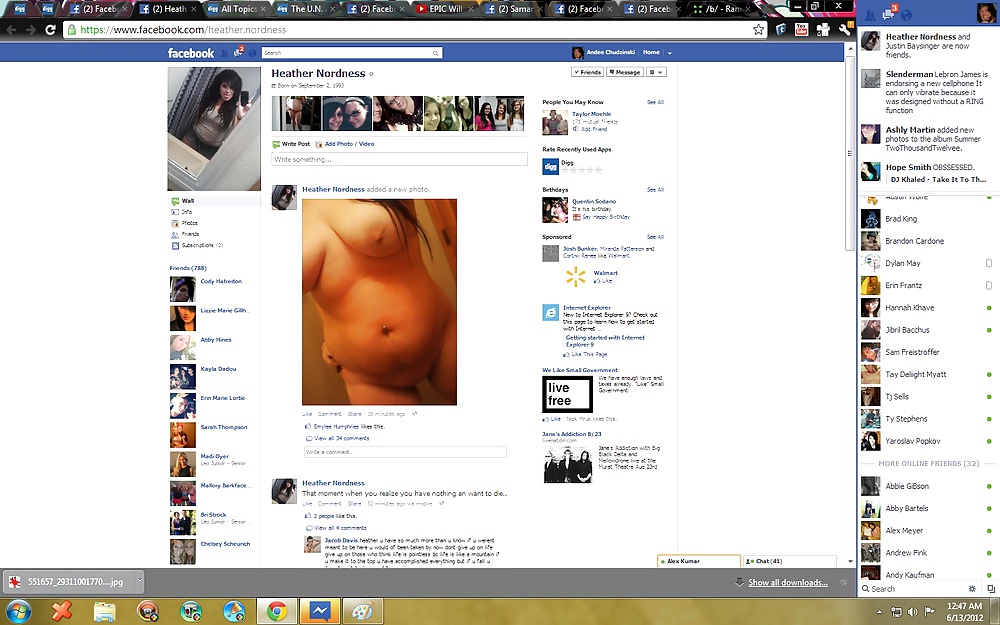Open Facebook messages icon with red badge
Screen dimensions: 1000x625
click(239, 52)
